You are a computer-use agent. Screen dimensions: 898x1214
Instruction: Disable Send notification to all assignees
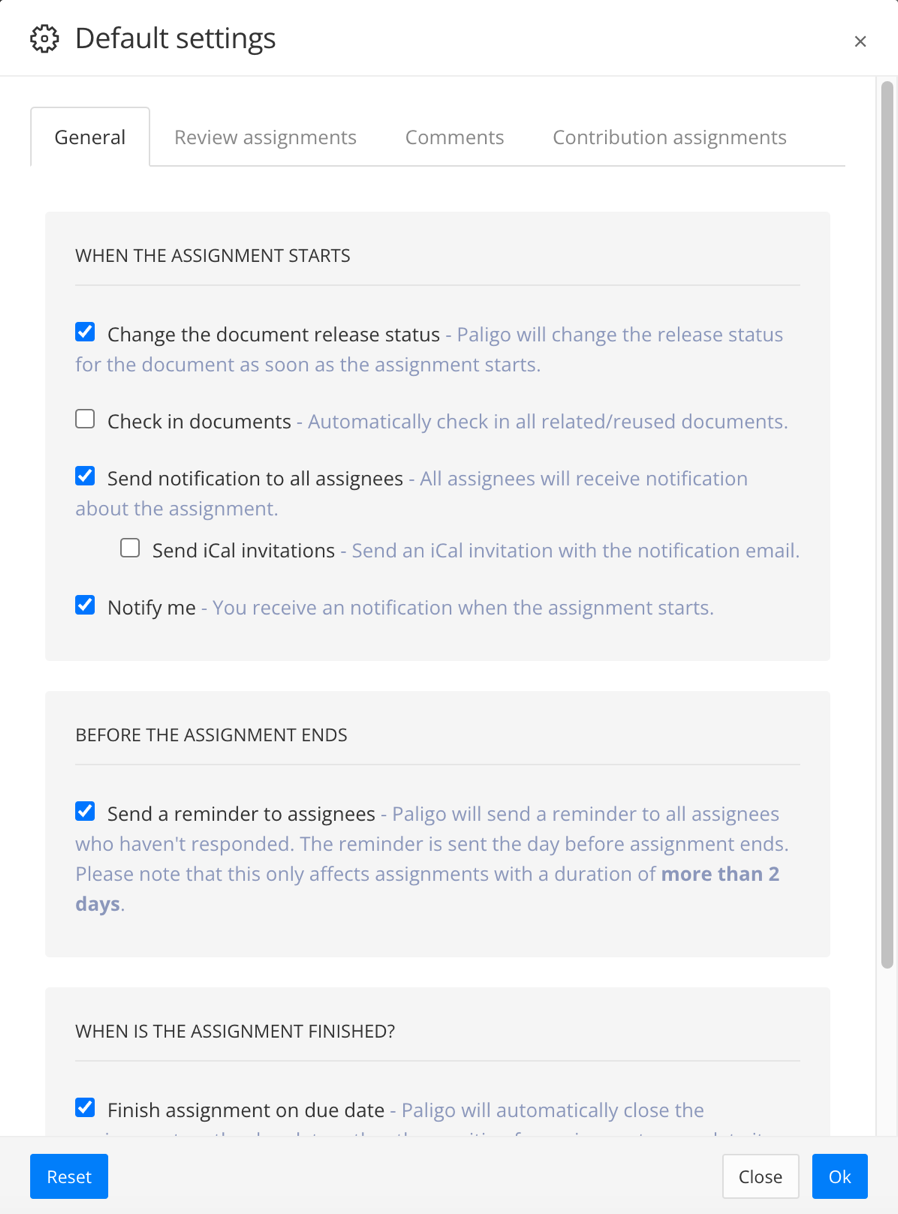tap(85, 475)
